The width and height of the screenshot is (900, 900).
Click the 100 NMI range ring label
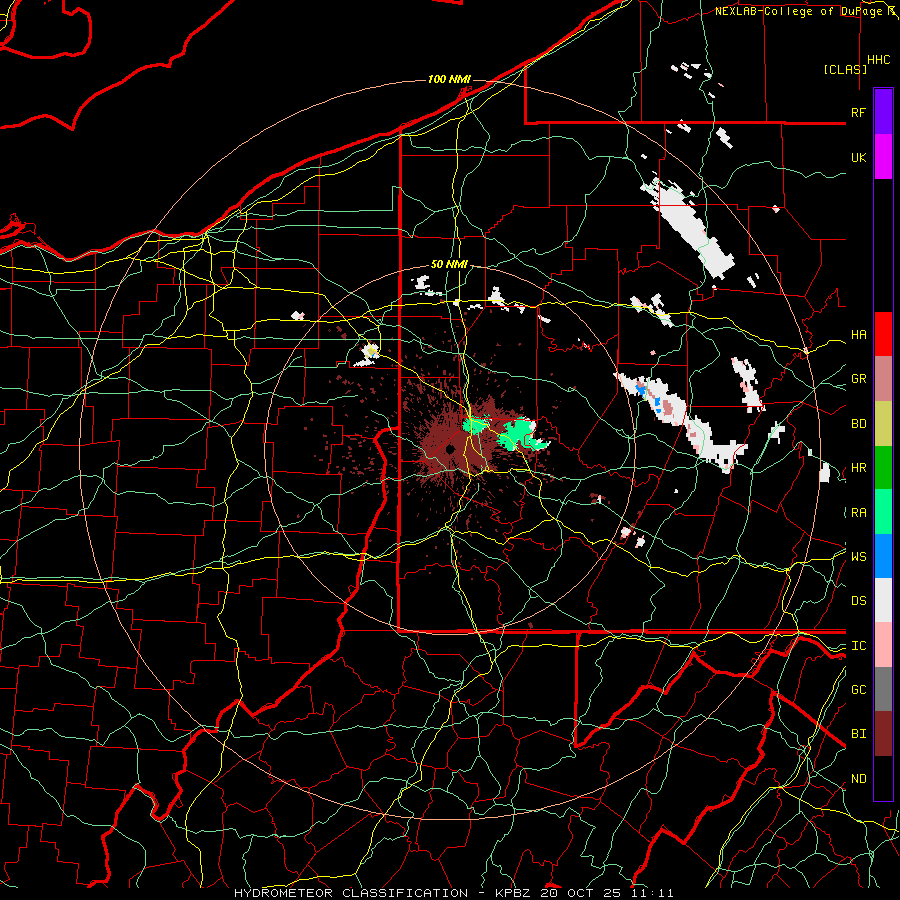[x=449, y=79]
